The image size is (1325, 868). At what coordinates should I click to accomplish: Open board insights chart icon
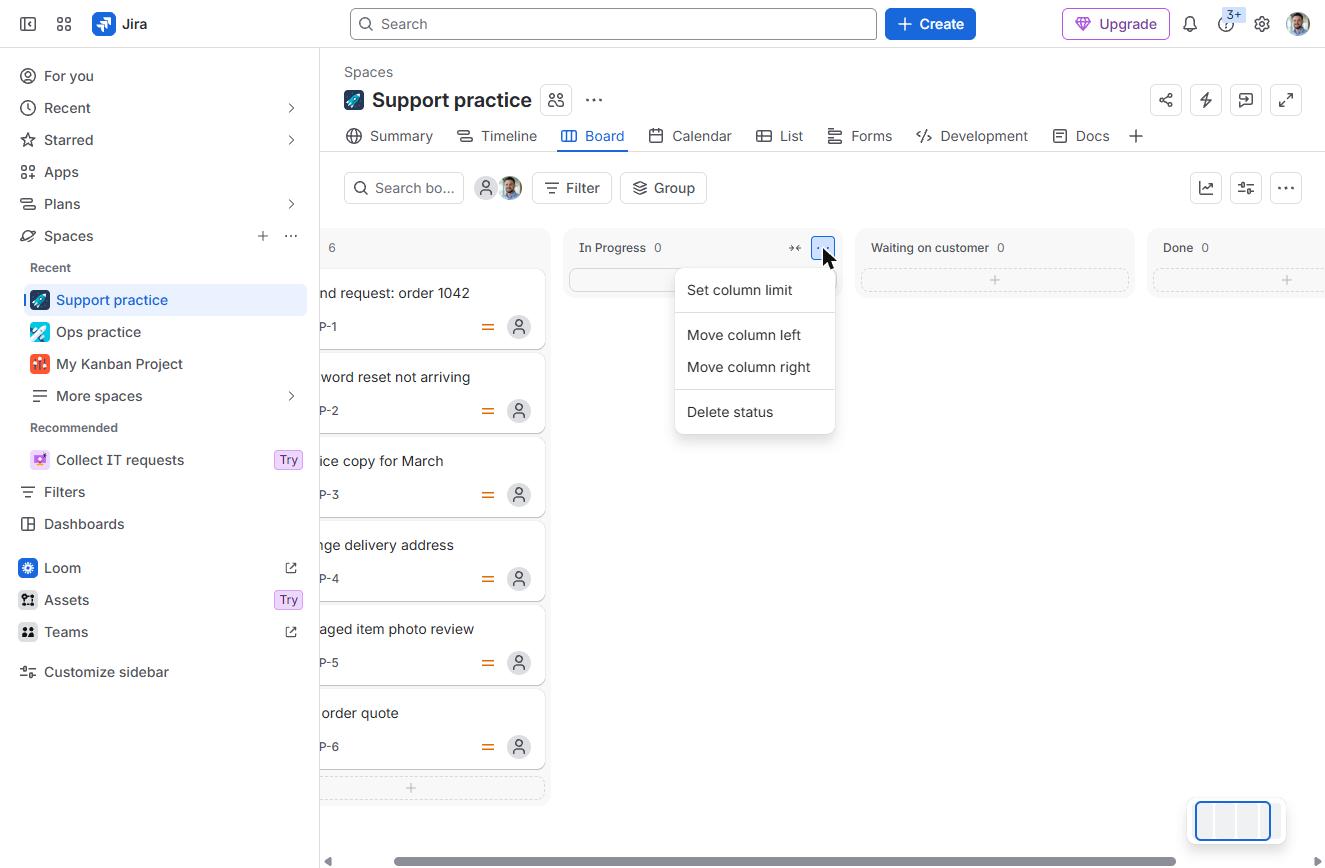click(1206, 188)
